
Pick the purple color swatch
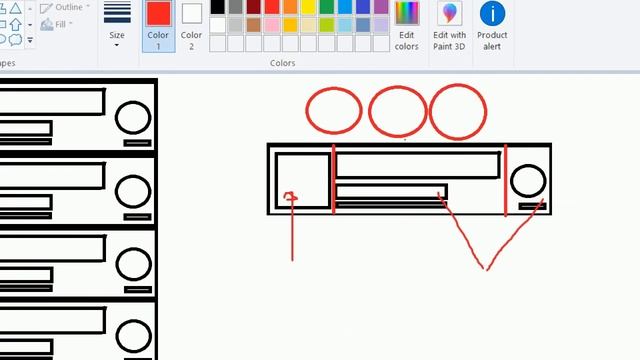(381, 7)
